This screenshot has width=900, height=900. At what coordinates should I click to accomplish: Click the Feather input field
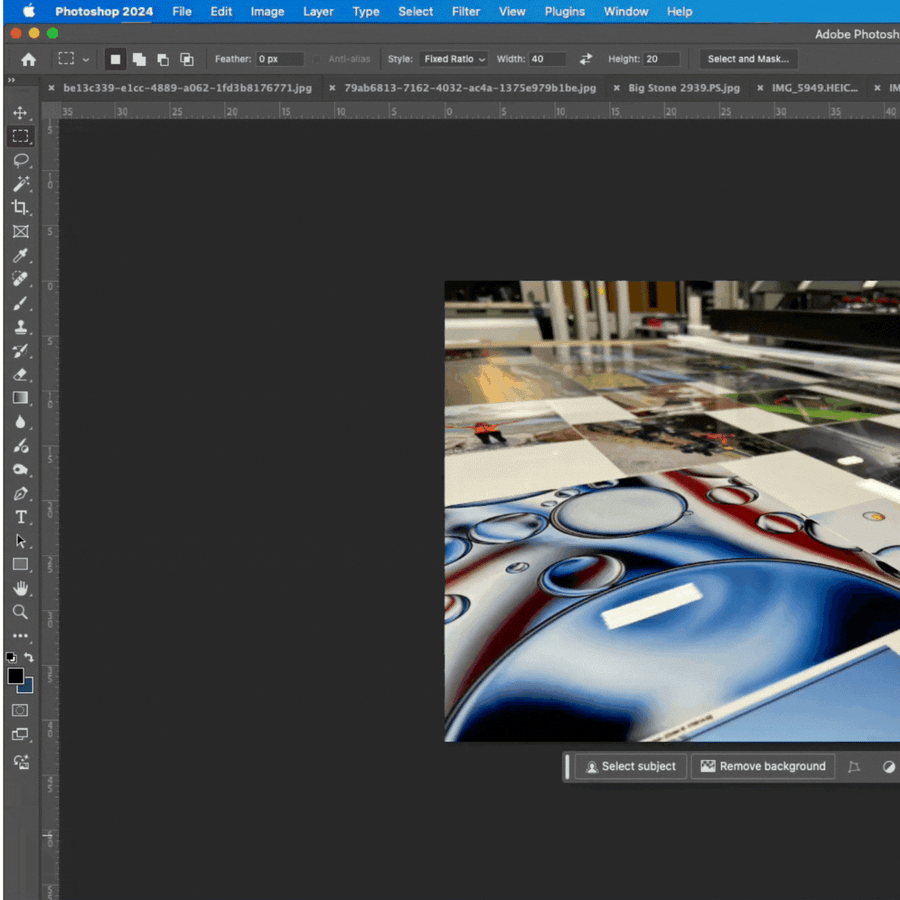[279, 59]
